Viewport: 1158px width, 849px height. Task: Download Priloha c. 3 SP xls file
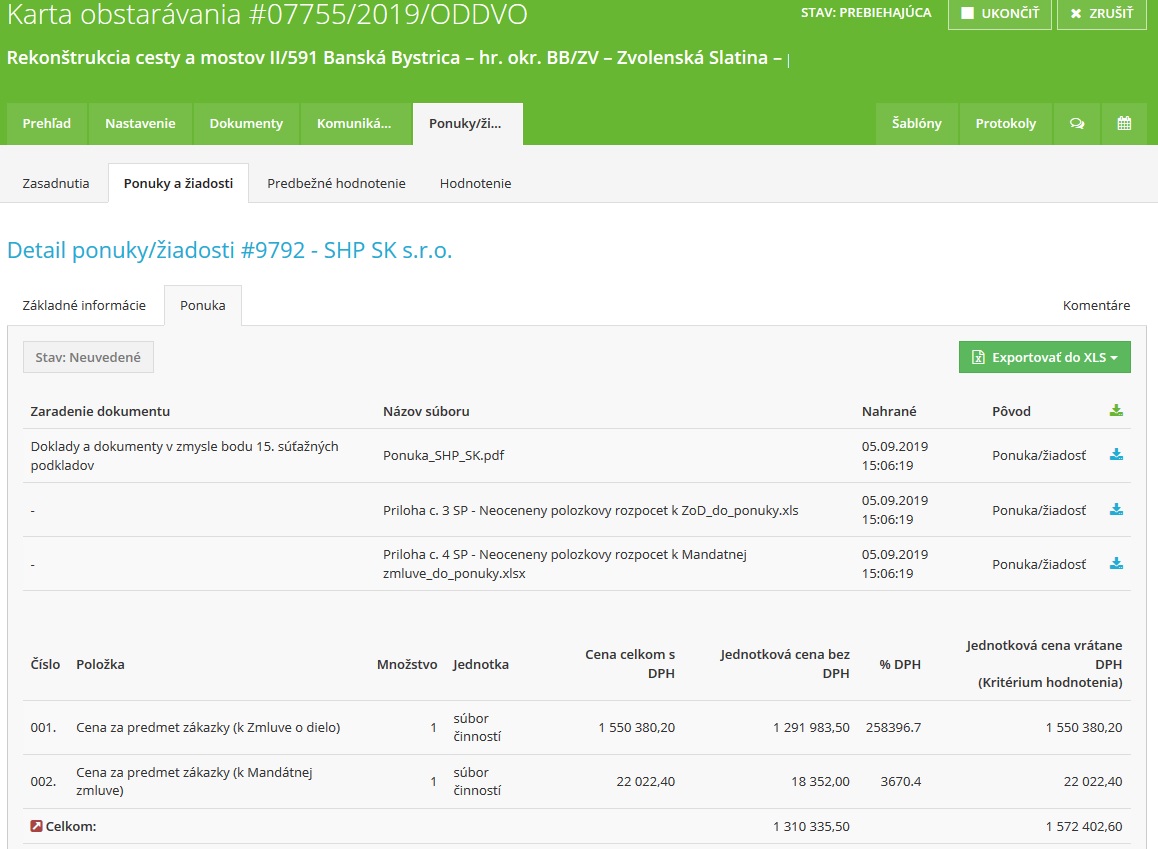(1116, 510)
